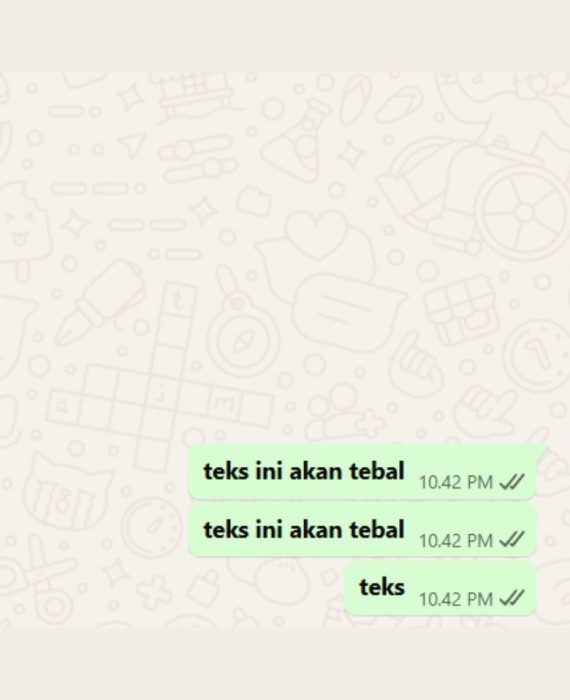Viewport: 570px width, 700px height.
Task: Click the 10.42 PM timestamp on the first message
Action: tap(456, 483)
